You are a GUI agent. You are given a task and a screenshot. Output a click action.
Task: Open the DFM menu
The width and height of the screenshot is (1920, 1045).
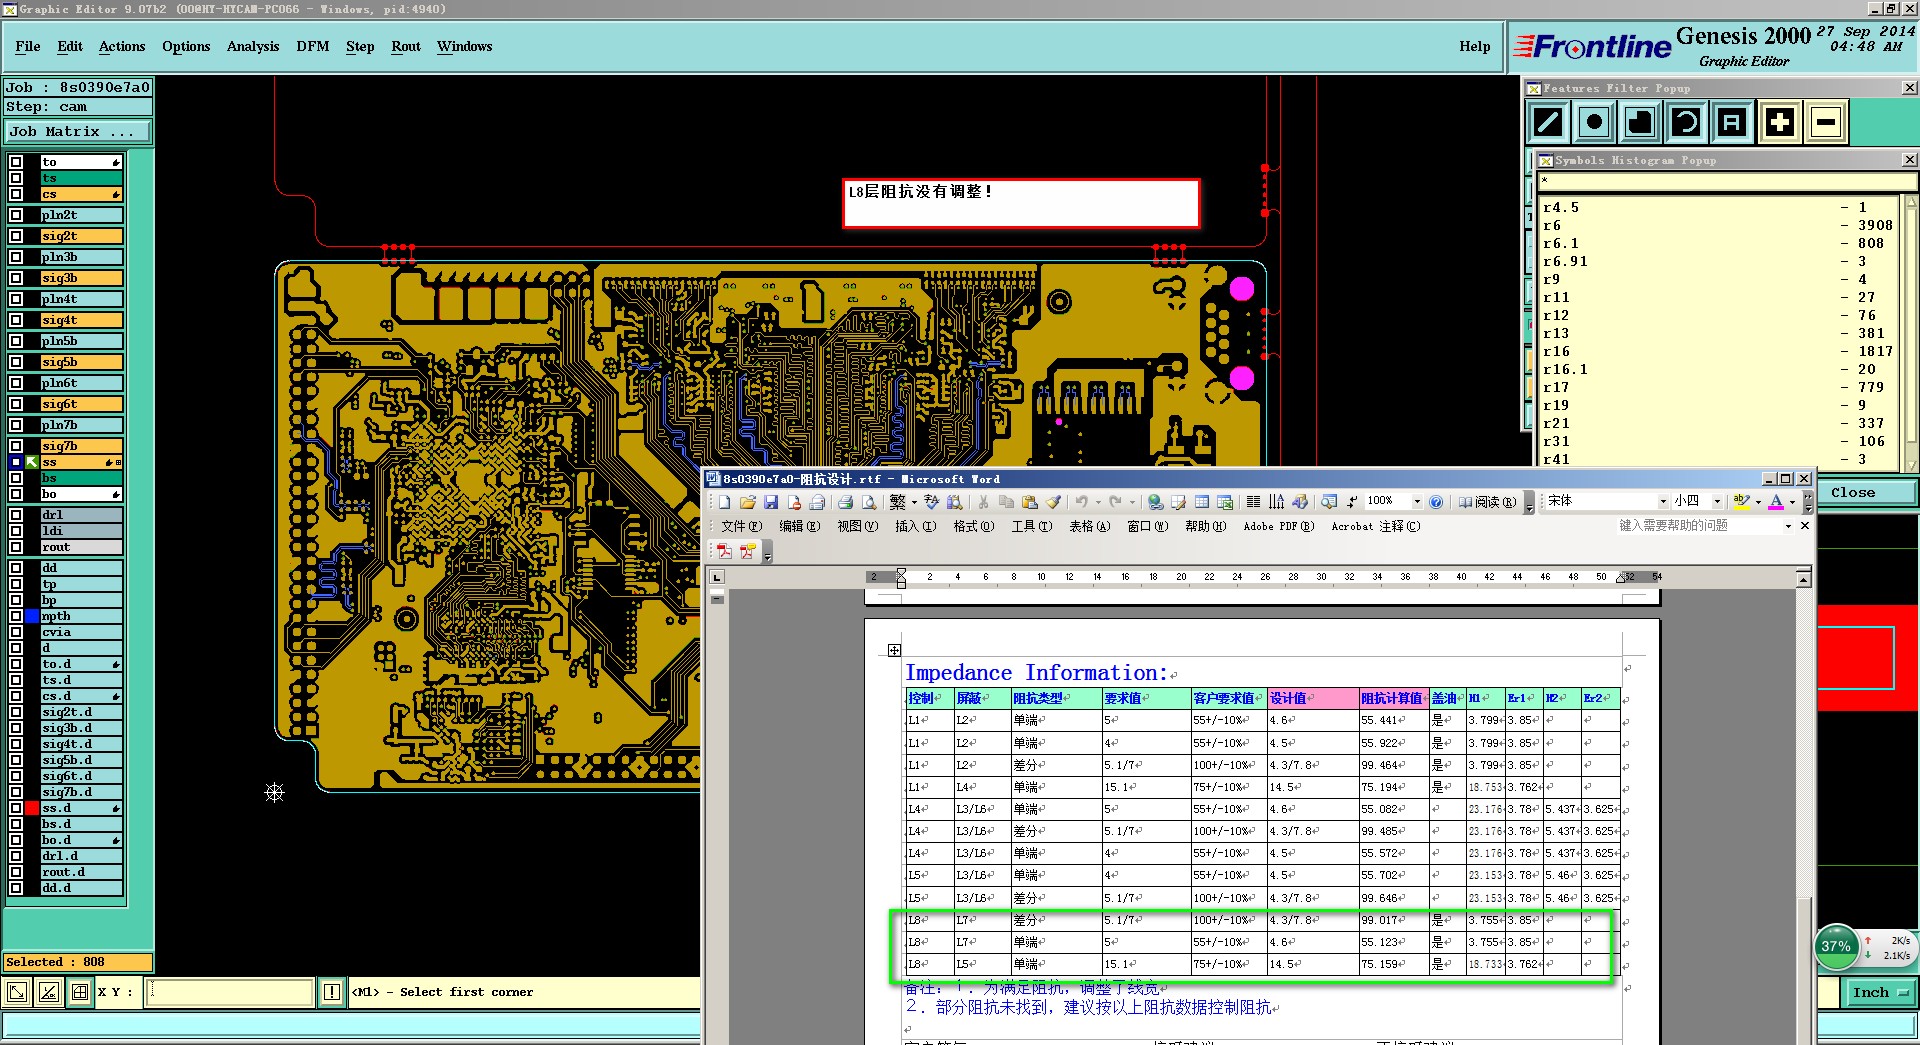(312, 47)
